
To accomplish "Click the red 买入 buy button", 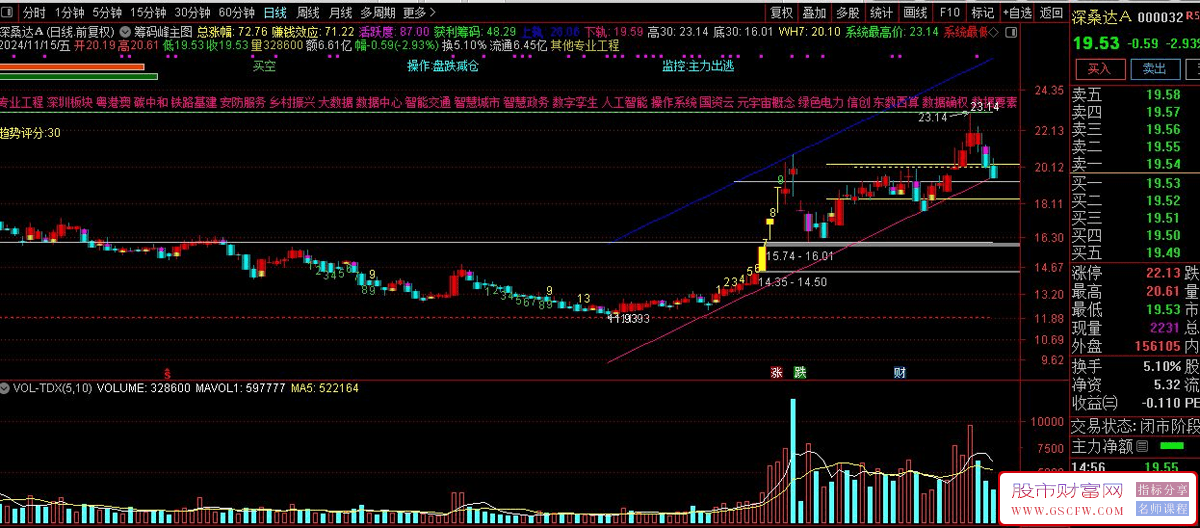I will point(1100,68).
